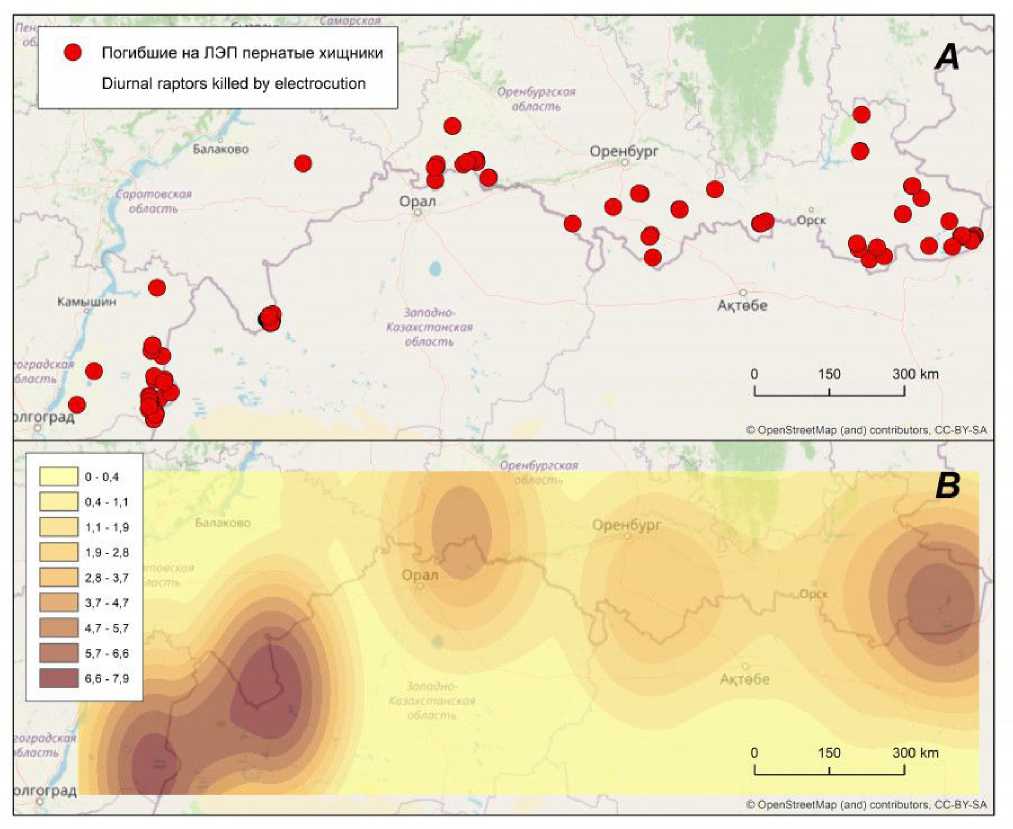Click 'Саратовская область' region label in map A
The image size is (1013, 829).
154,201
